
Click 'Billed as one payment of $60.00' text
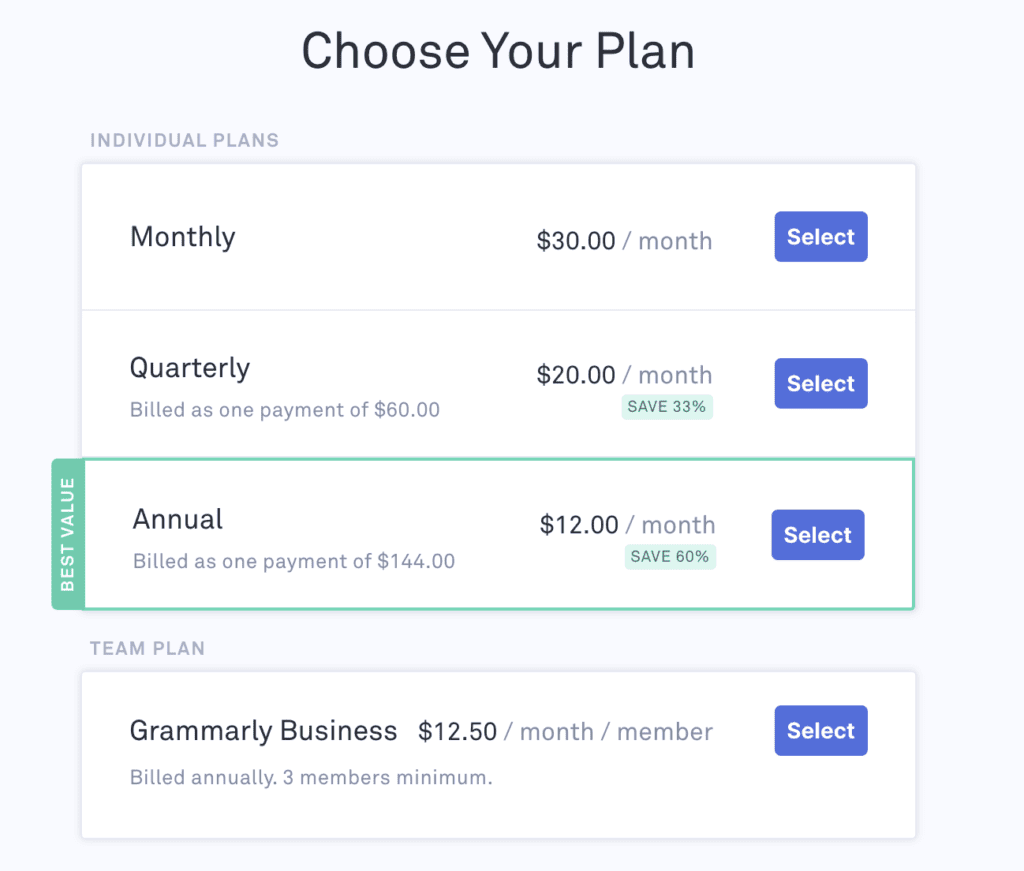pyautogui.click(x=285, y=410)
